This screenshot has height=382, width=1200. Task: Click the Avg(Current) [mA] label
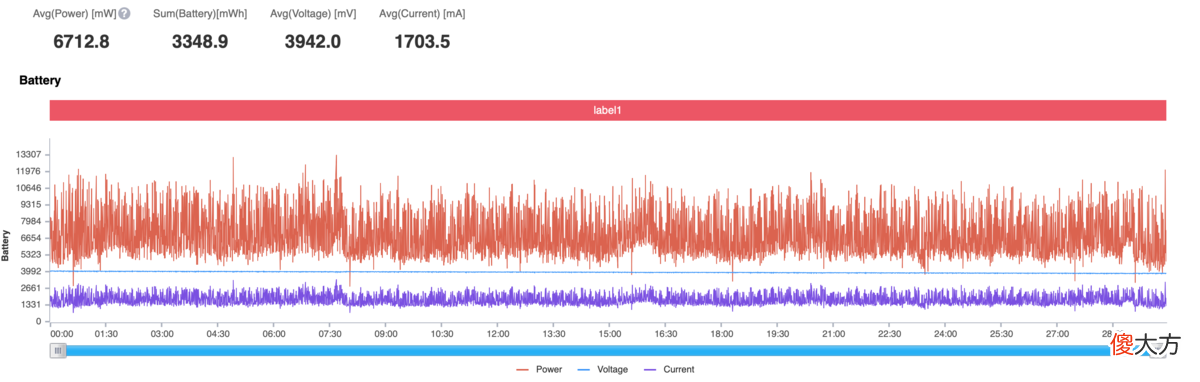coord(422,14)
